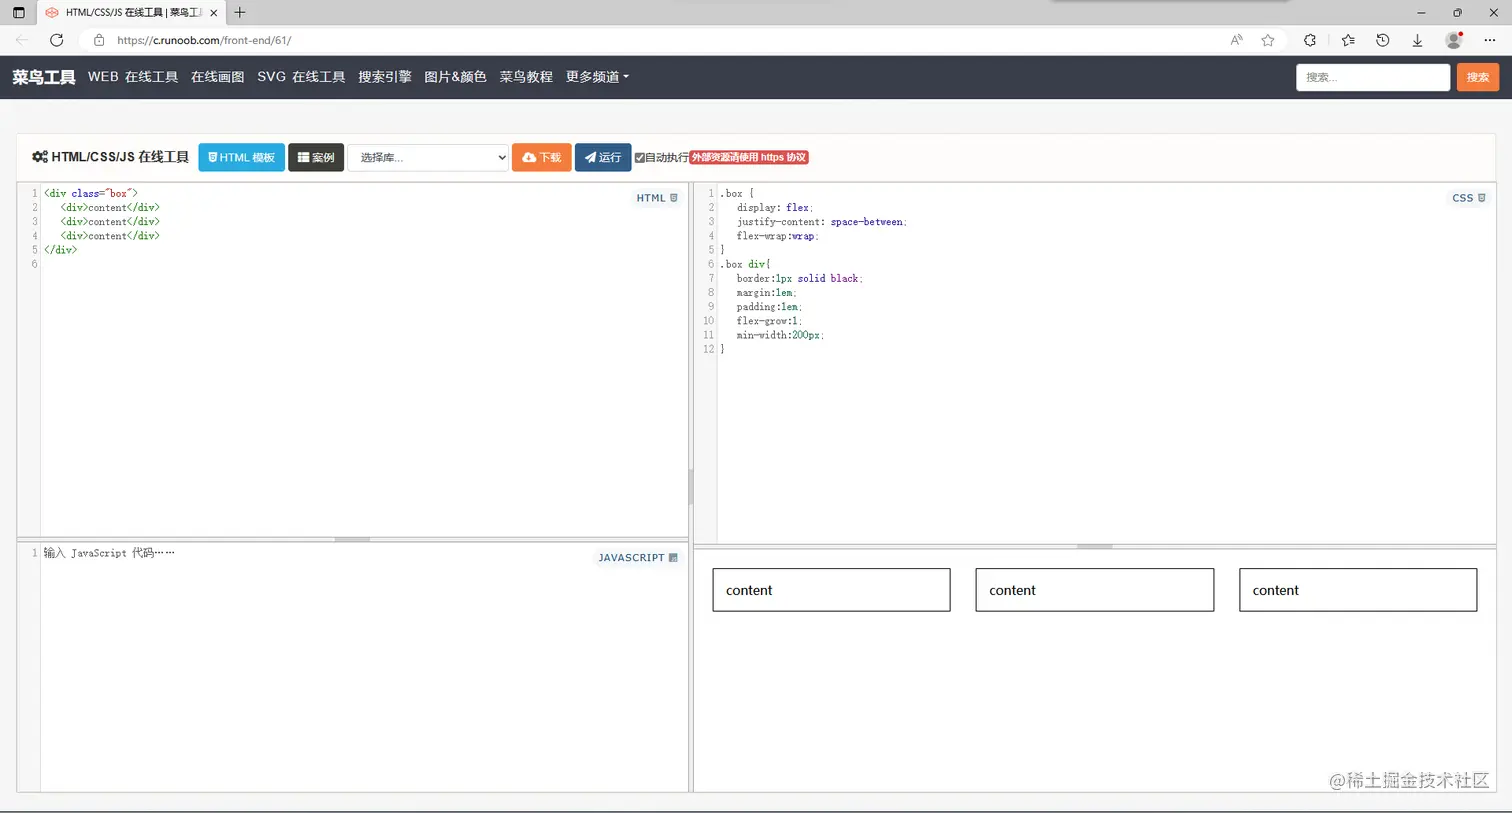Click the margin:1em CSS line
1512x813 pixels.
[767, 293]
